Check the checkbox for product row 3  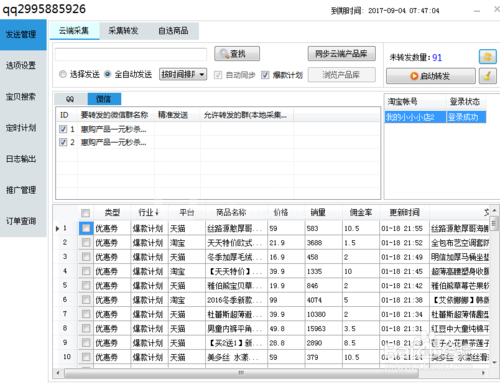86,257
